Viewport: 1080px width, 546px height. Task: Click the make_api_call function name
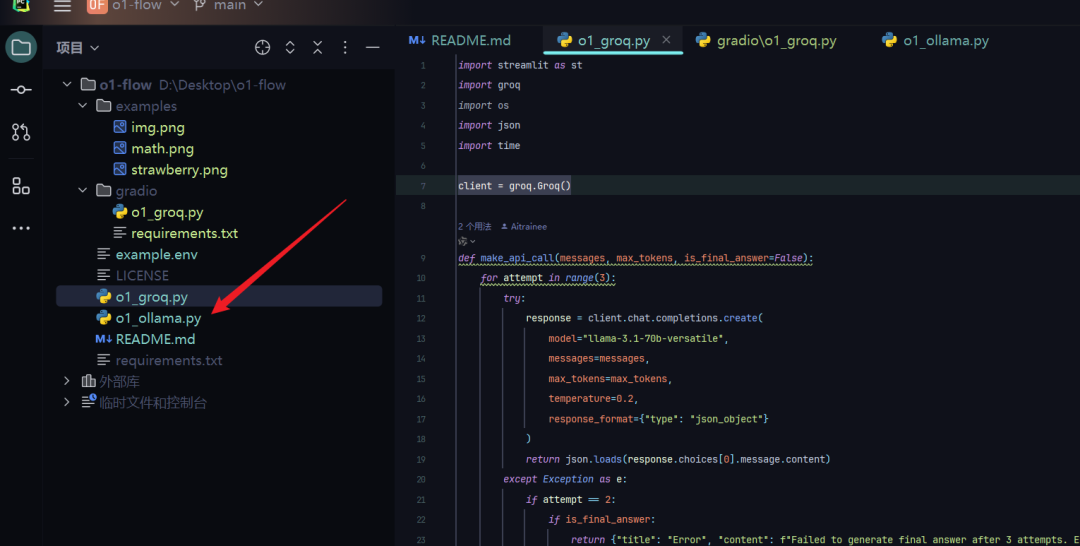tap(517, 258)
